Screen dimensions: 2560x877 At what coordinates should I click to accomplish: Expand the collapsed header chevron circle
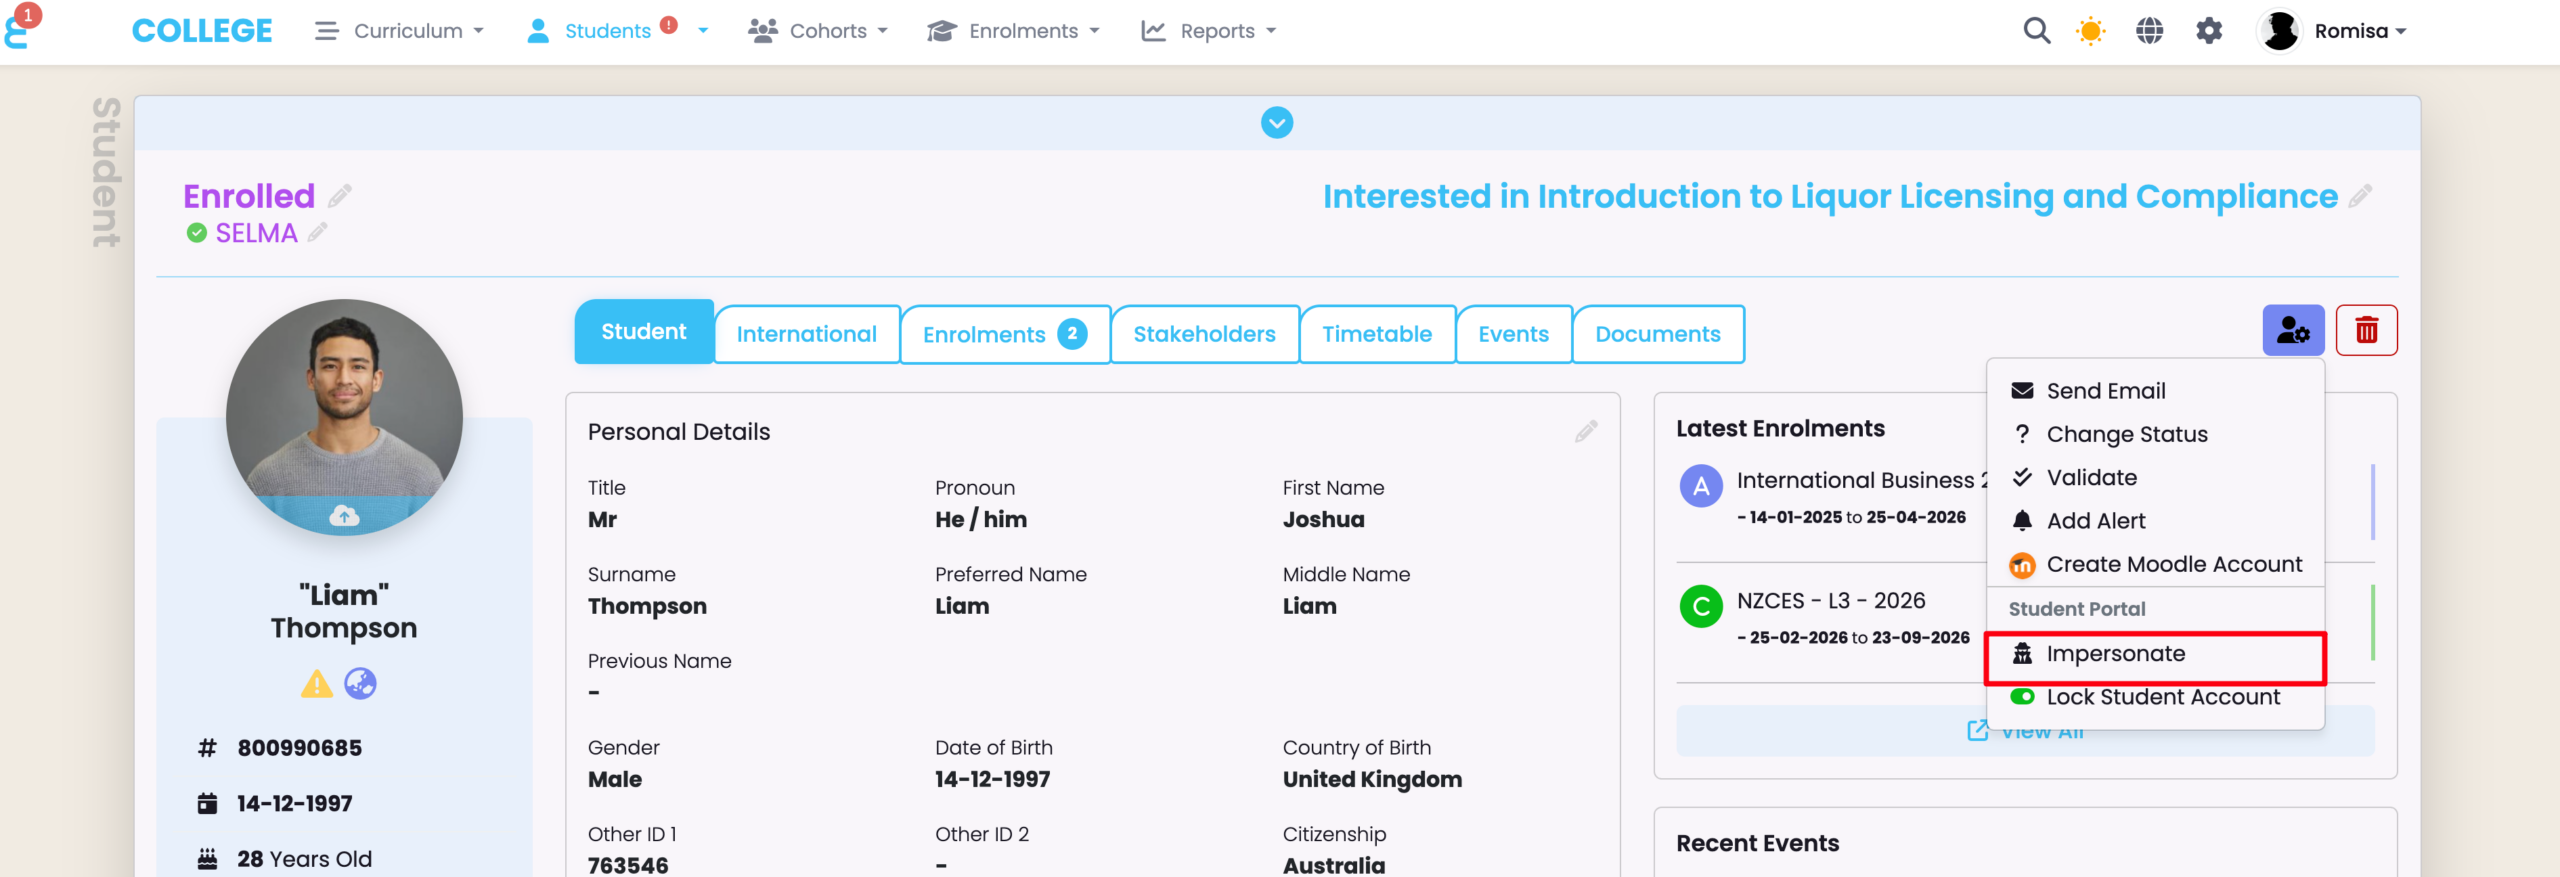pos(1277,123)
